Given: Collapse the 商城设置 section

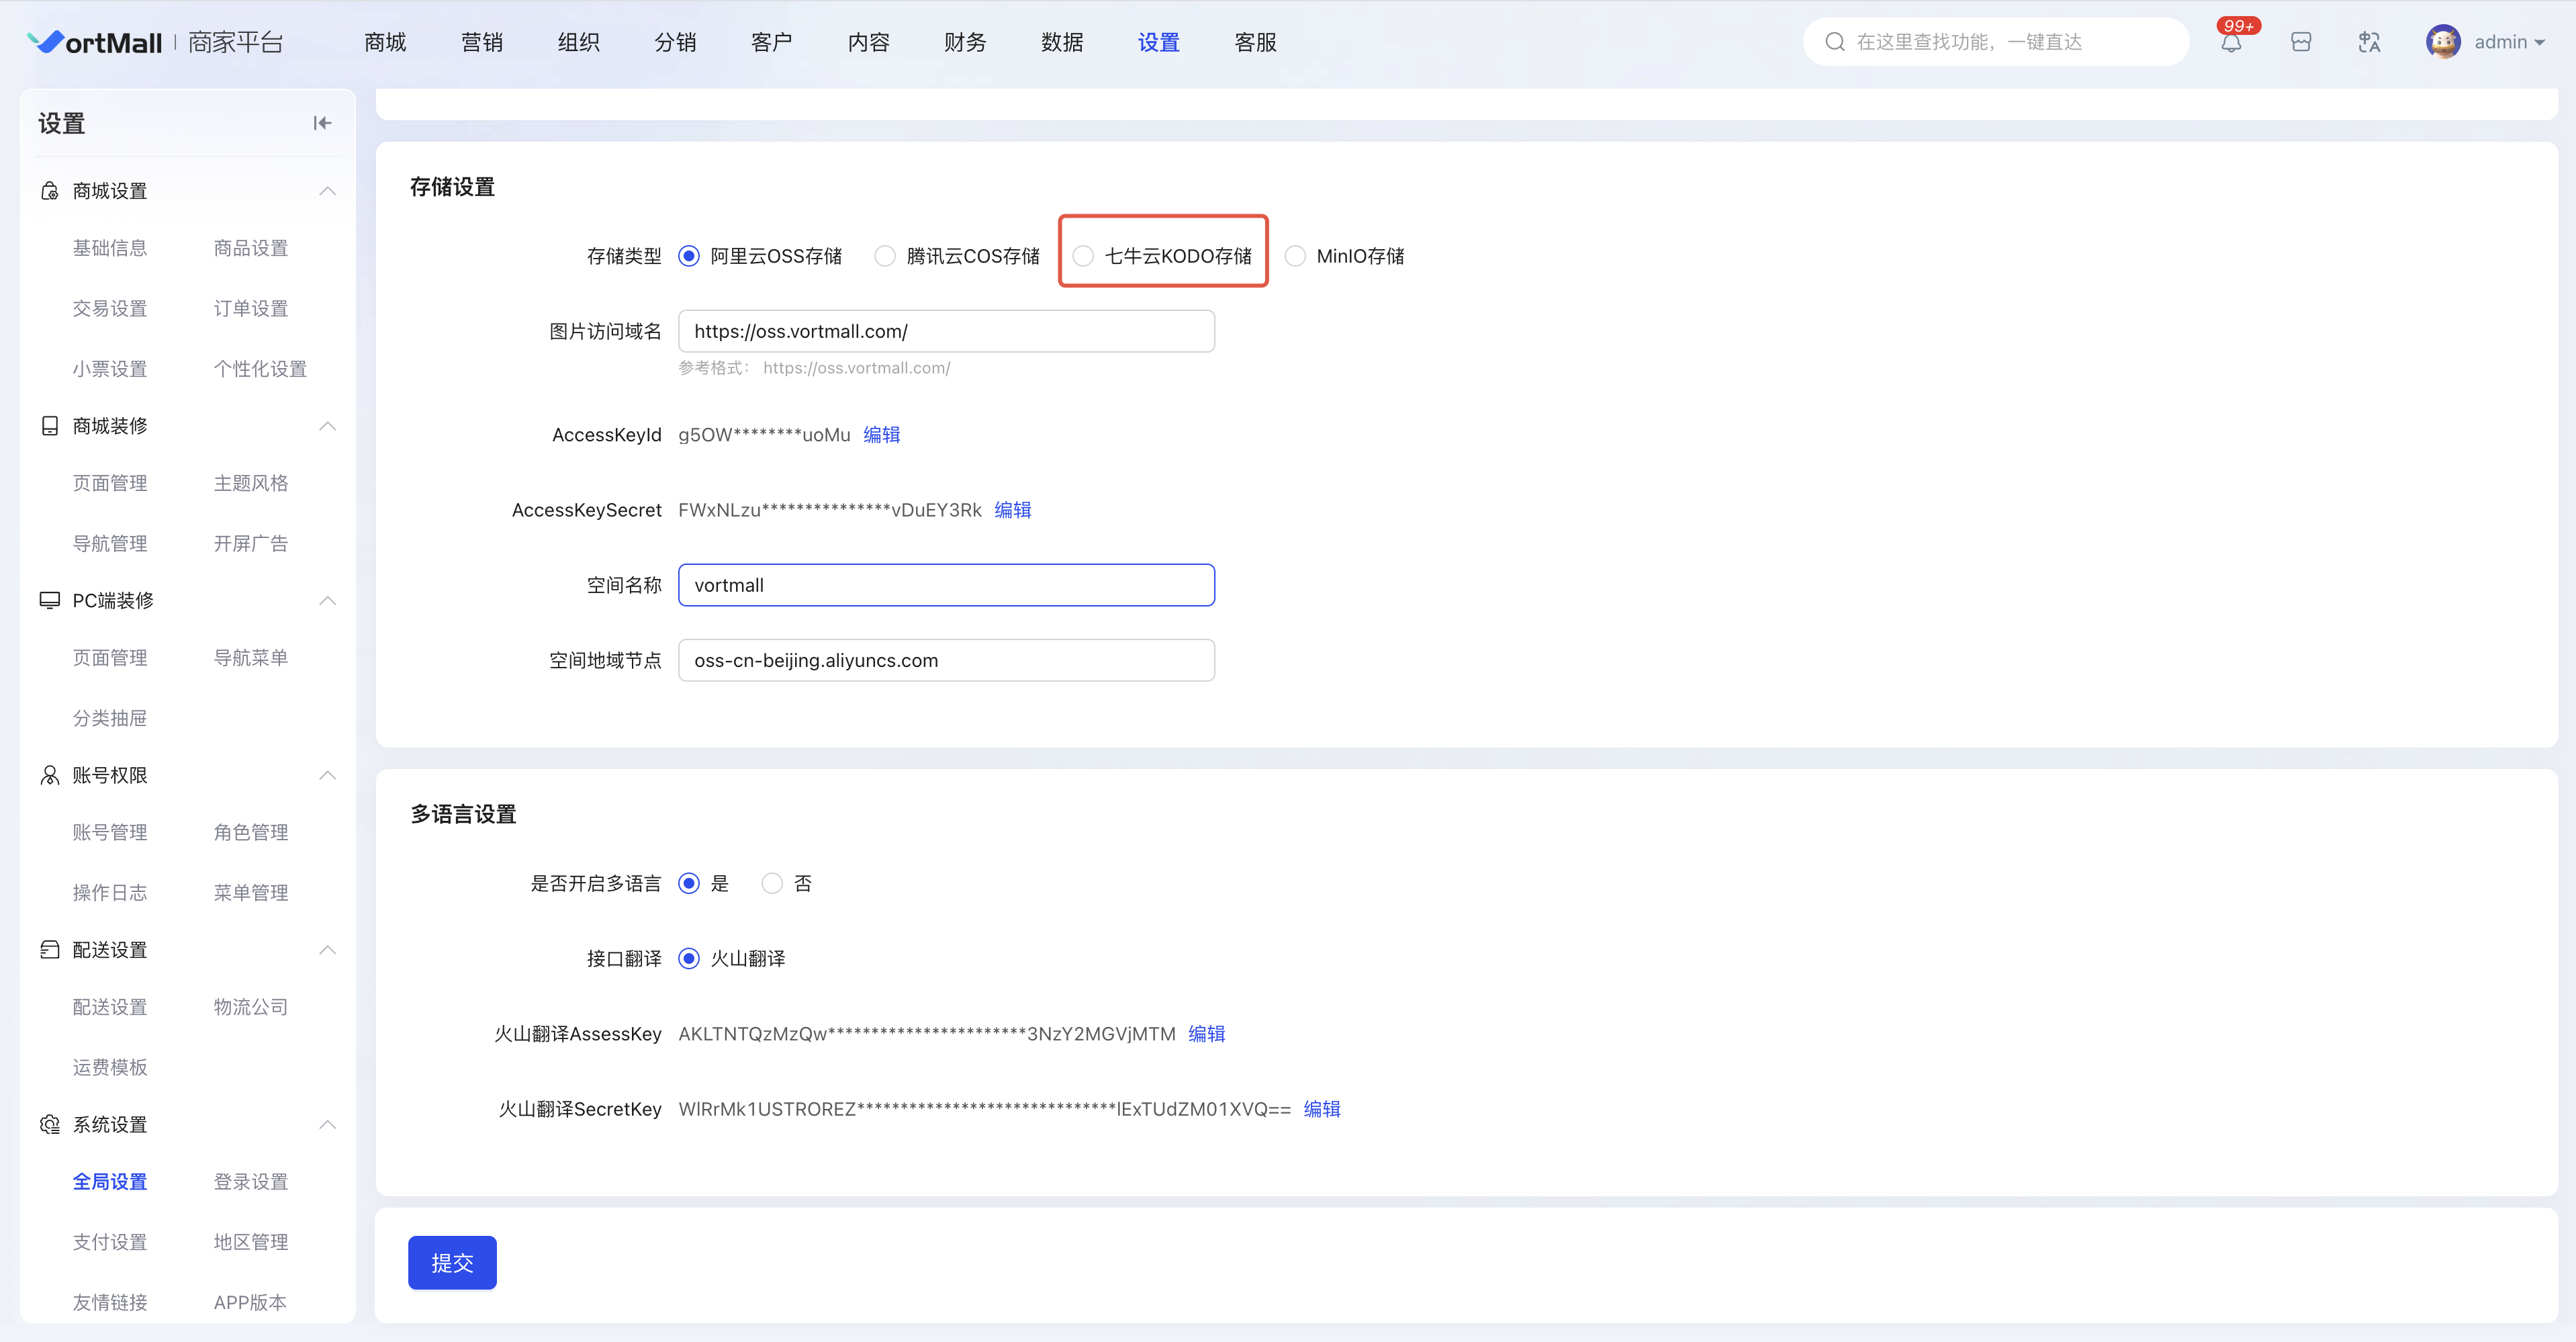Looking at the screenshot, I should [x=327, y=191].
